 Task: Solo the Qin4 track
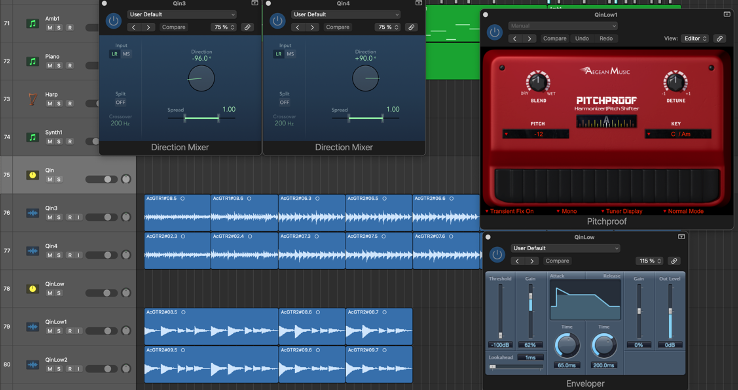point(59,255)
